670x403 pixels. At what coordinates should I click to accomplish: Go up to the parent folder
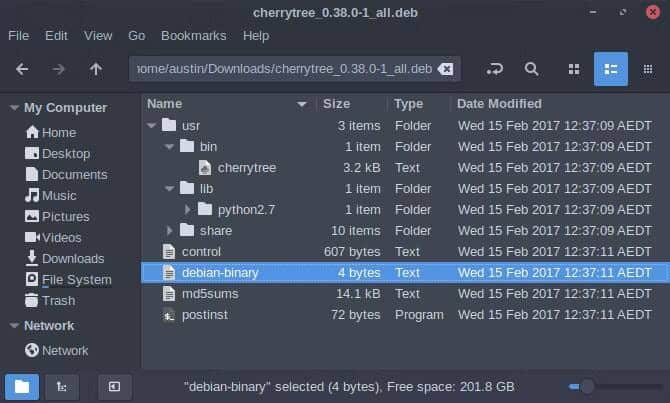pyautogui.click(x=96, y=69)
